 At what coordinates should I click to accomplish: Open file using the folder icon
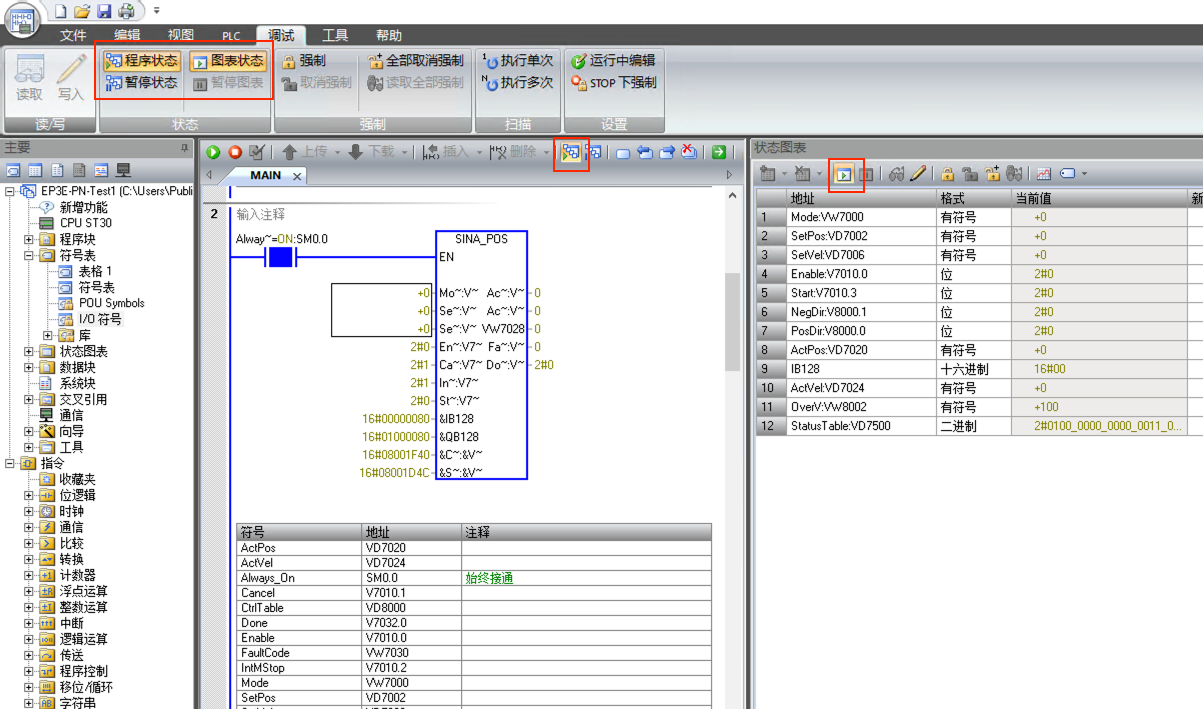(x=82, y=11)
